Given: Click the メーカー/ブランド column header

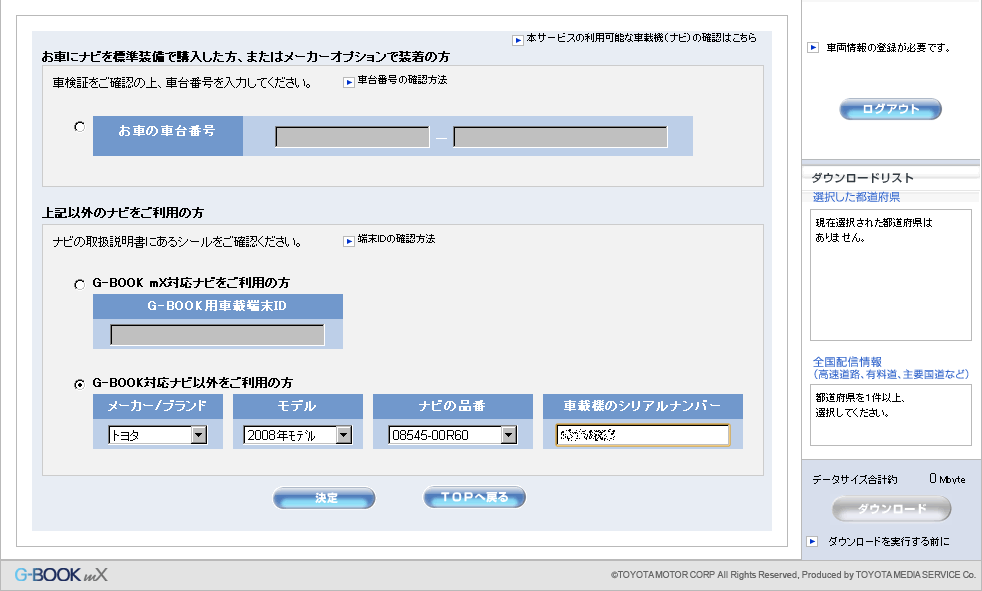Looking at the screenshot, I should click(x=158, y=406).
